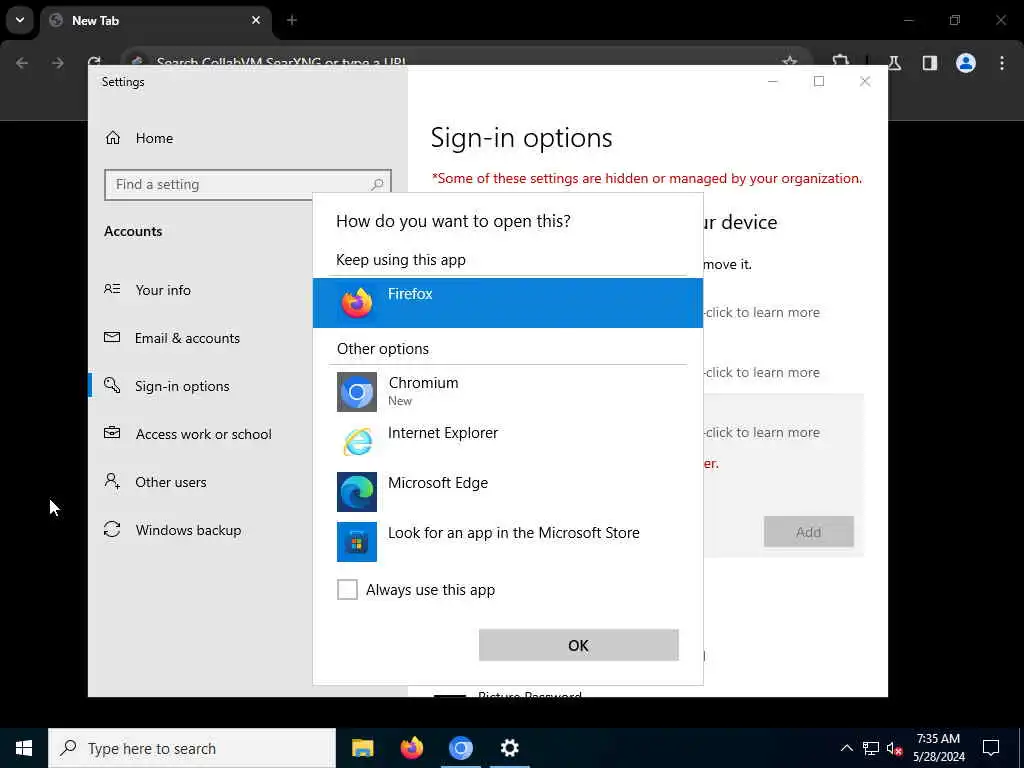Click the Other users person-plus icon
Viewport: 1024px width, 768px height.
click(112, 481)
